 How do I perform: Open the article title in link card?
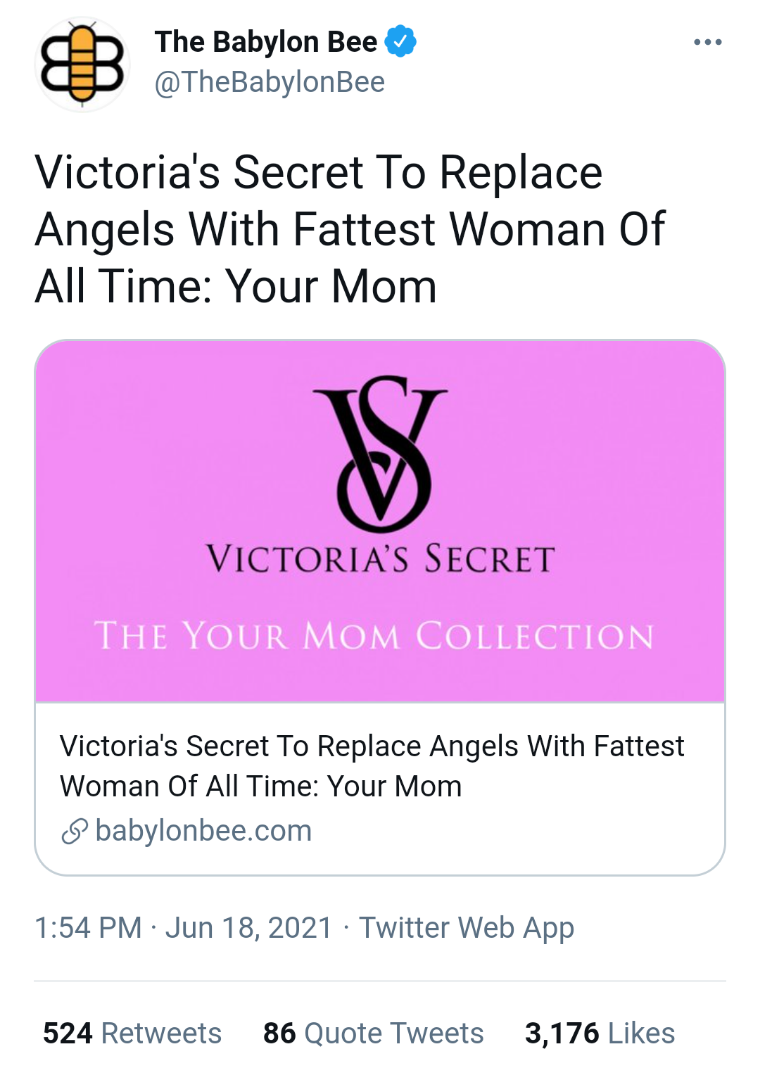[x=372, y=766]
